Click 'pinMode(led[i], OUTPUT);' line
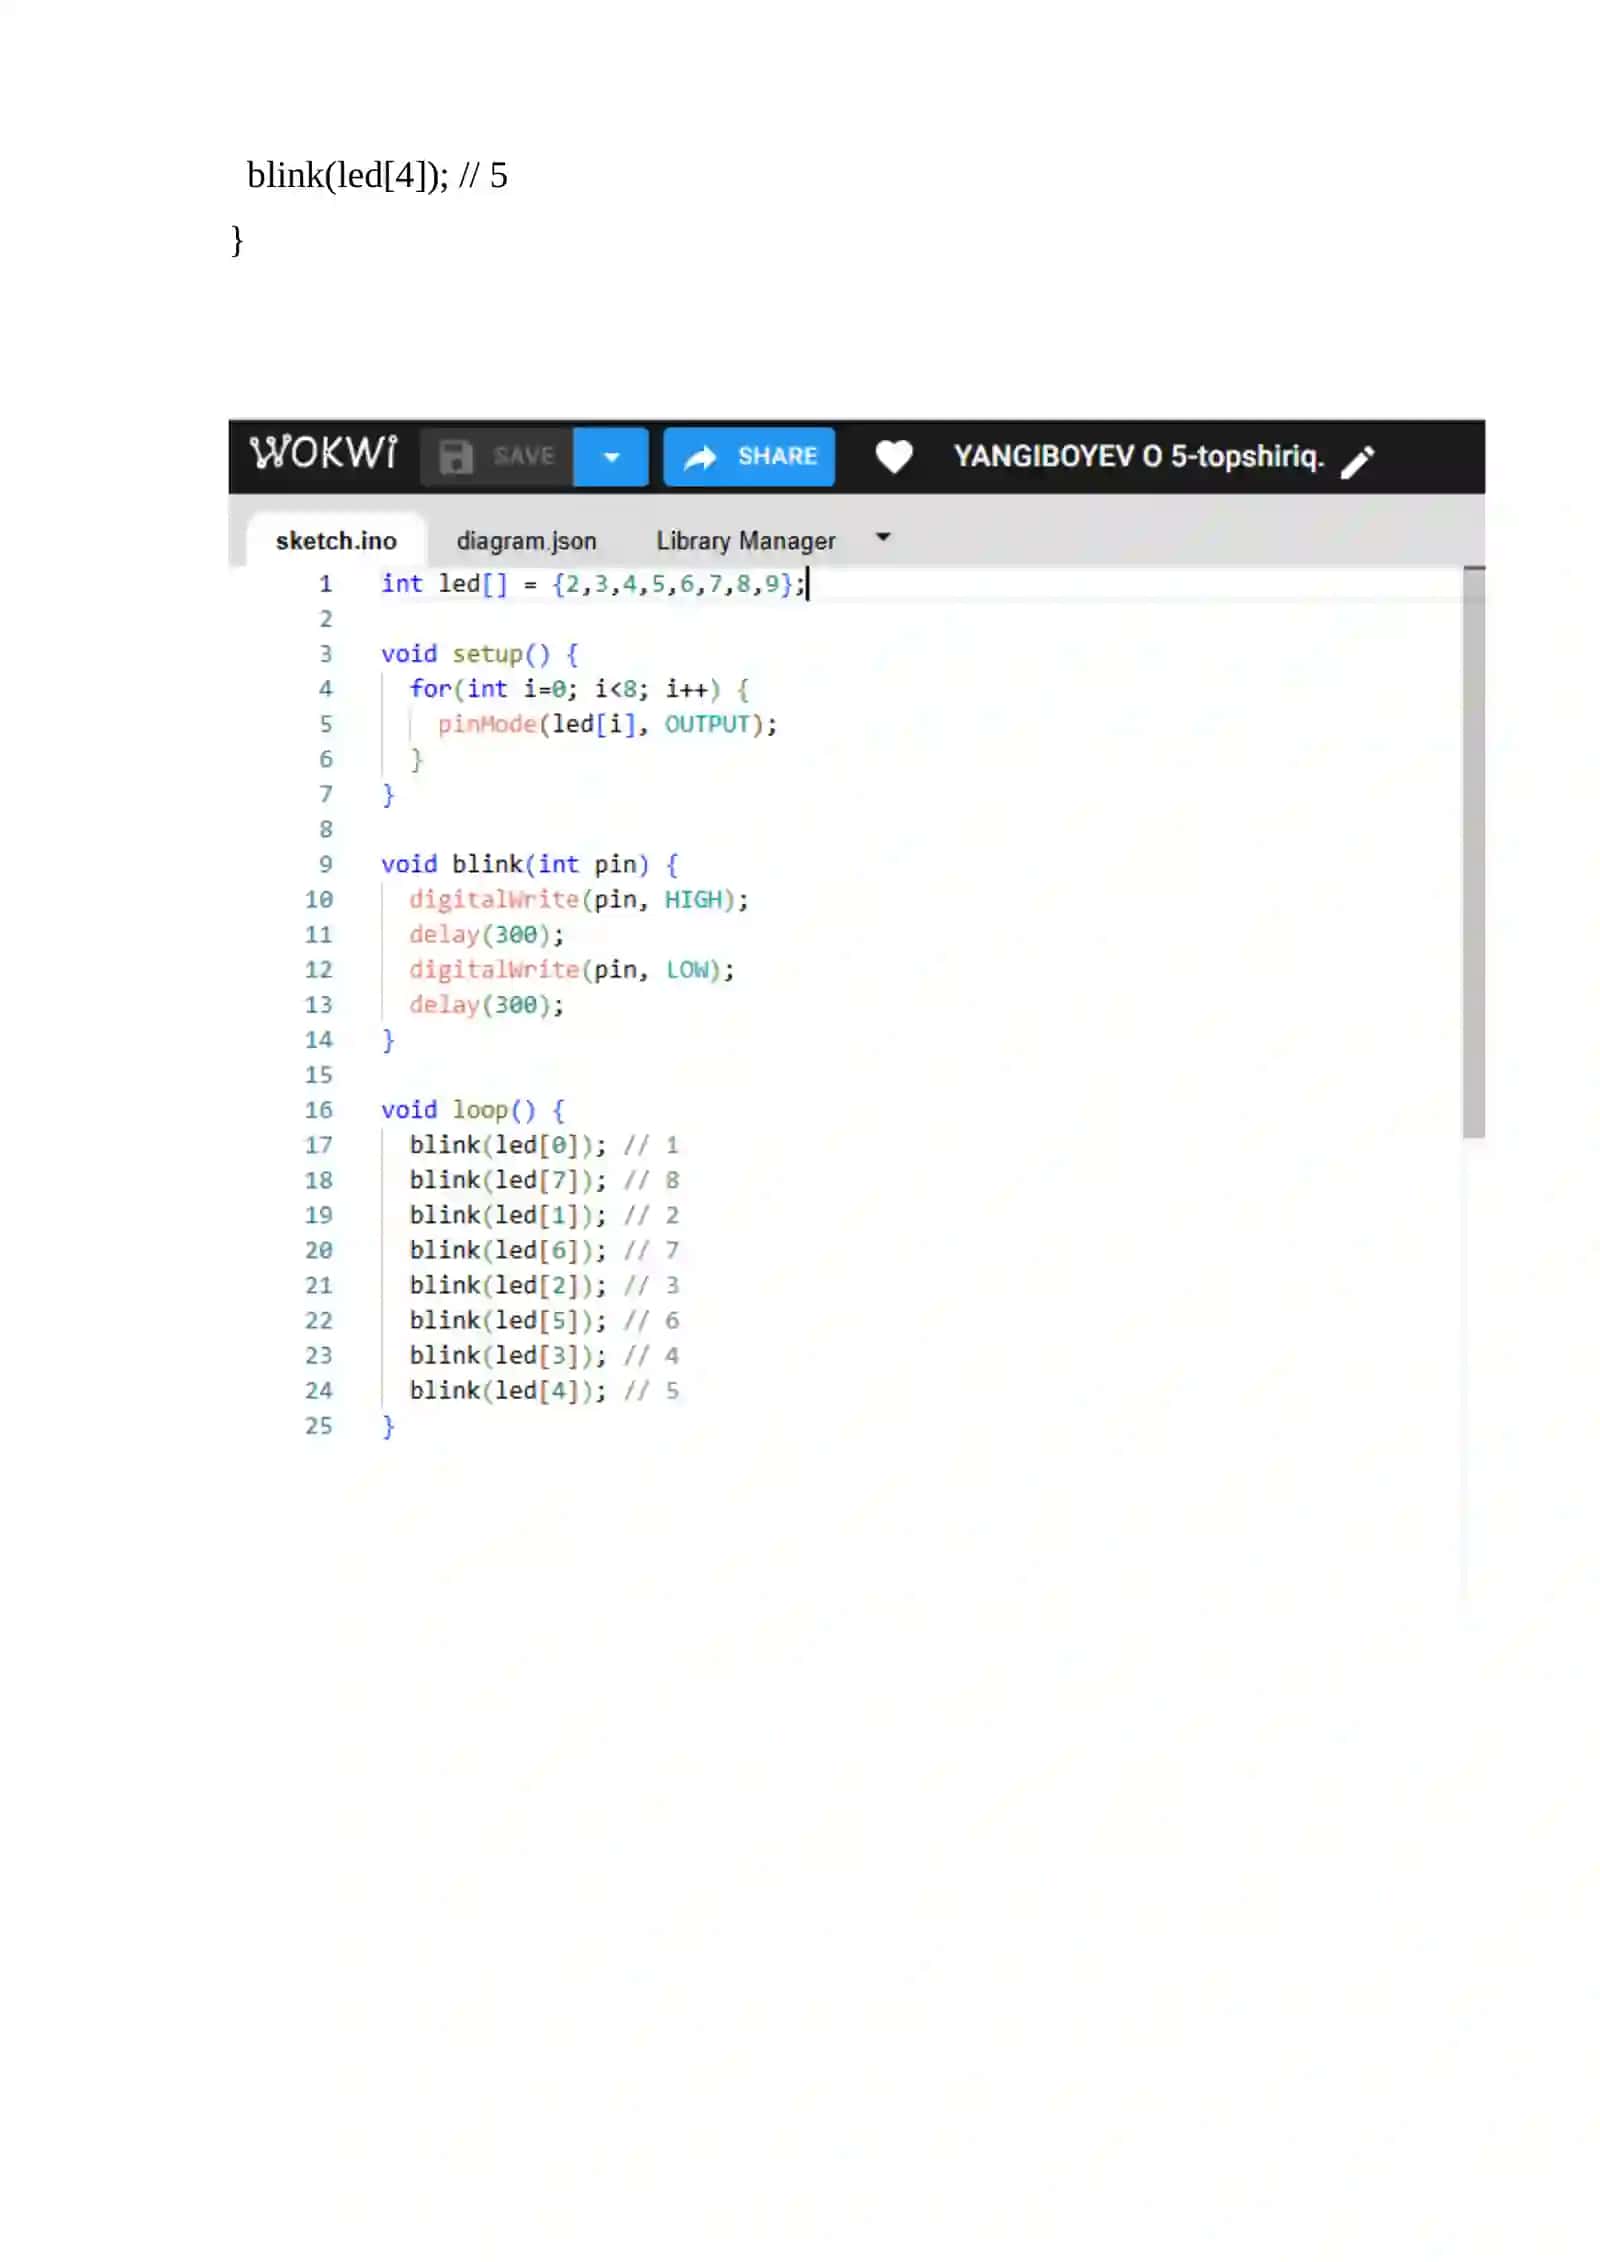The height and width of the screenshot is (2262, 1600). (607, 724)
